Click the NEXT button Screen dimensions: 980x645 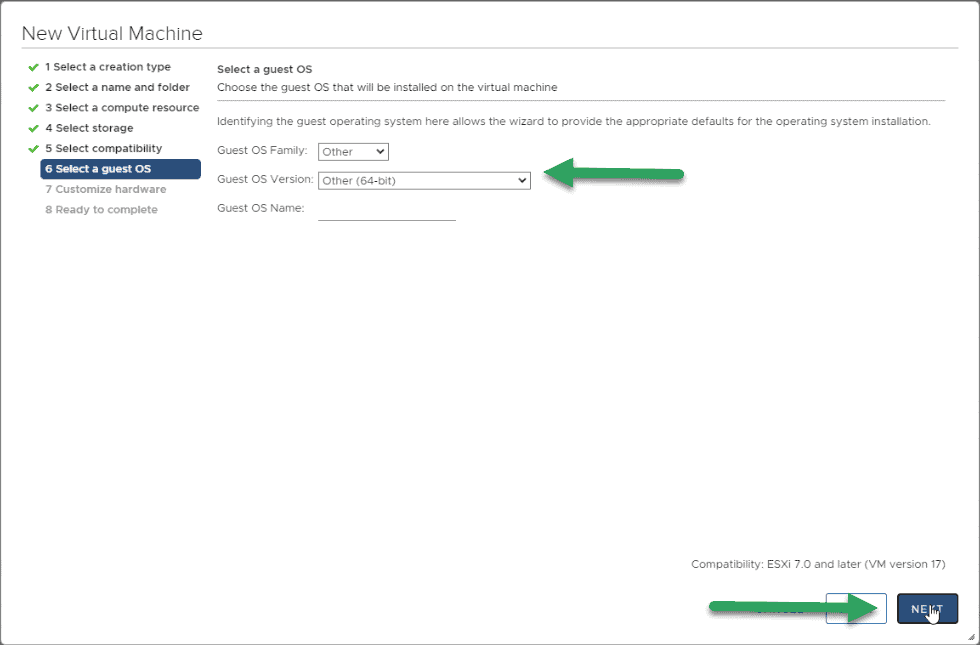tap(928, 609)
